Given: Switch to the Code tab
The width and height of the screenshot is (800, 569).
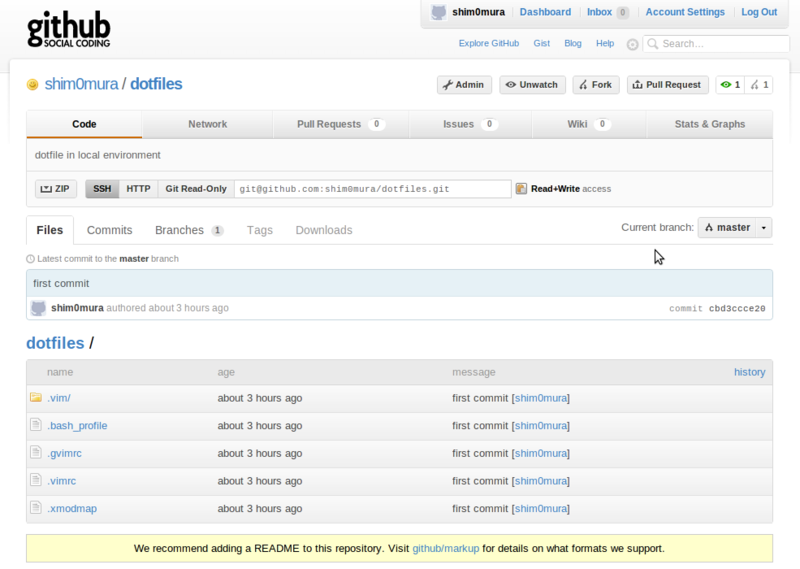Looking at the screenshot, I should pyautogui.click(x=84, y=124).
